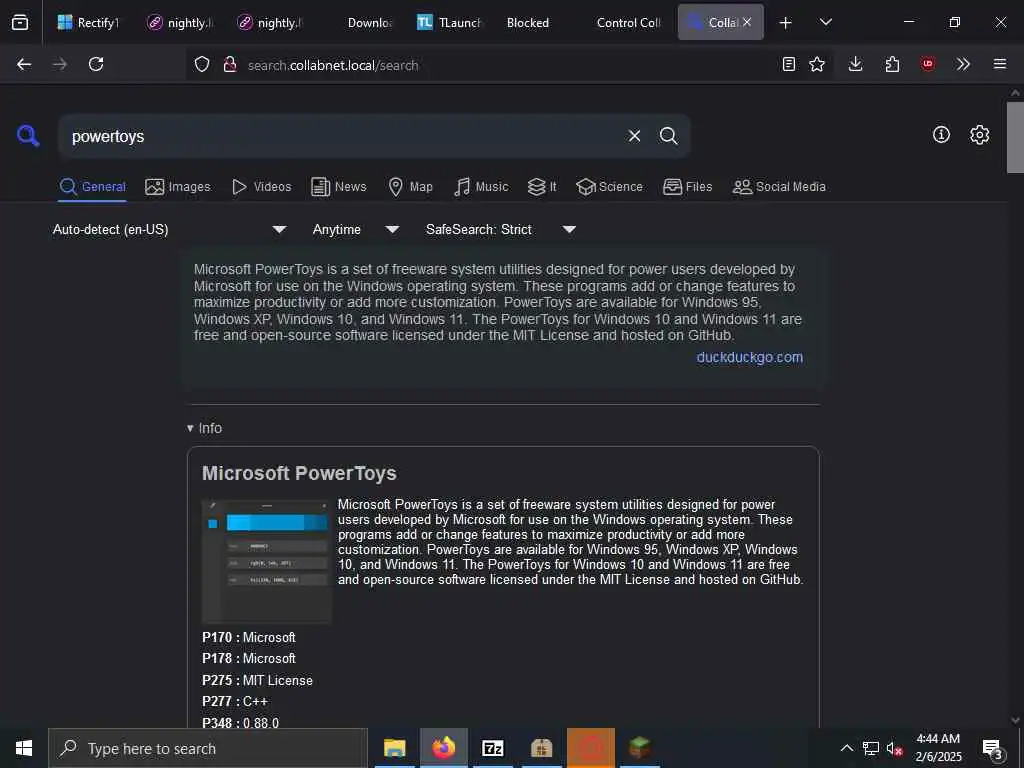The image size is (1024, 768).
Task: Open the clock showing 4:44 AM
Action: click(938, 748)
